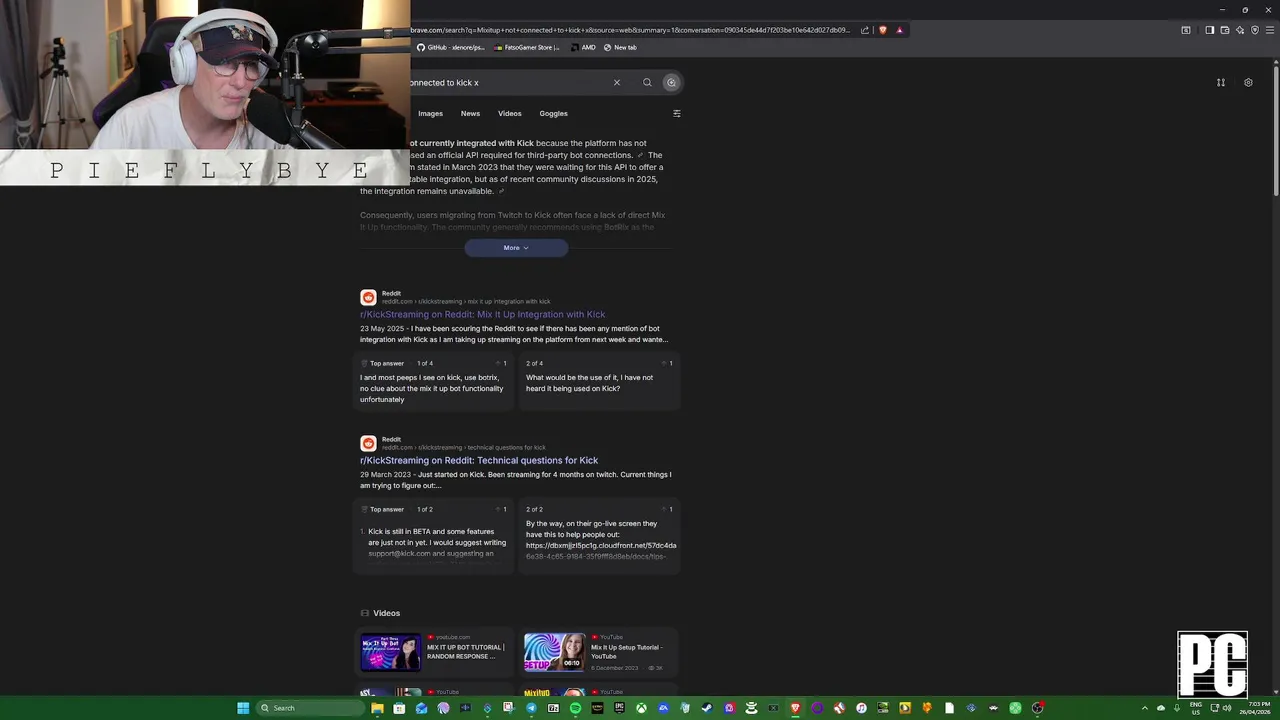
Task: Open the search filters icon next to Goggles
Action: pyautogui.click(x=677, y=113)
